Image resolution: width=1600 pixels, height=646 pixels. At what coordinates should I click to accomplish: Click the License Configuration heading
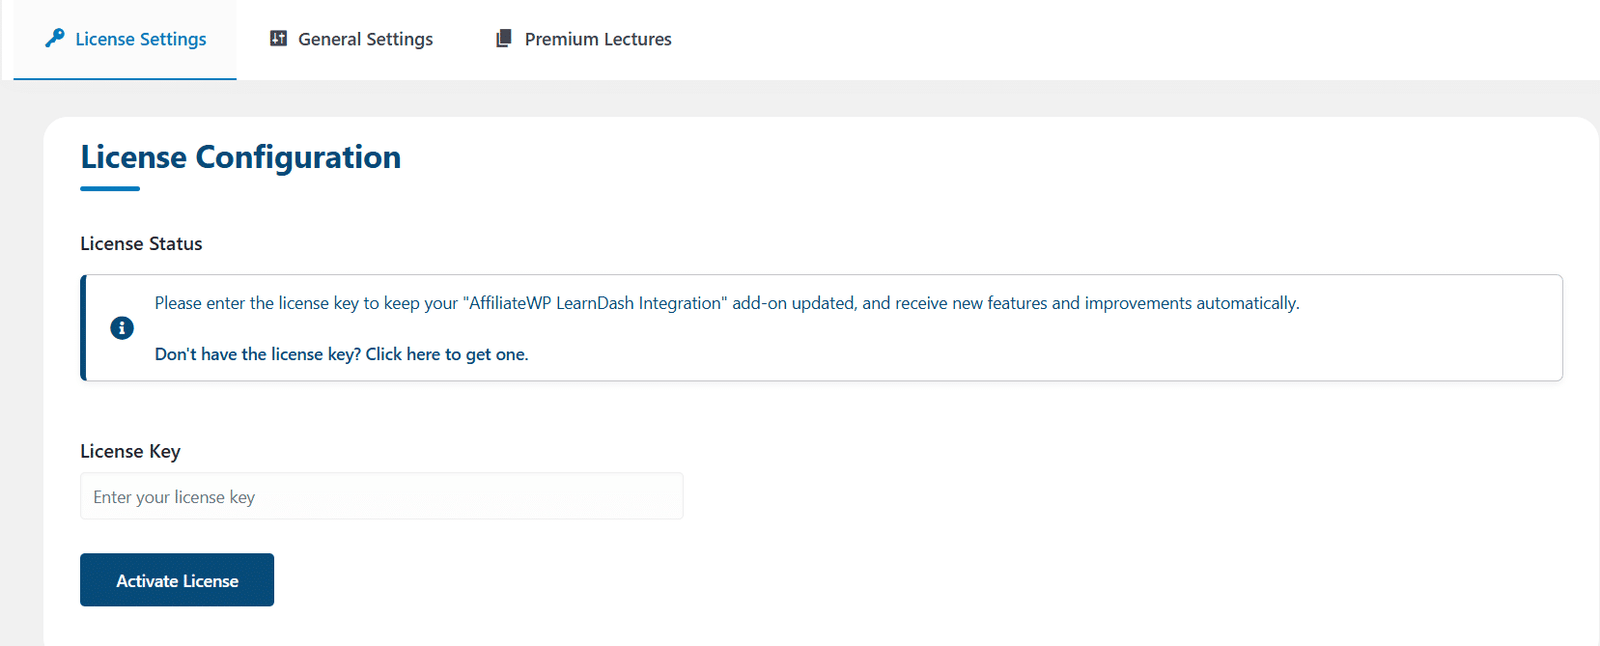(x=241, y=157)
